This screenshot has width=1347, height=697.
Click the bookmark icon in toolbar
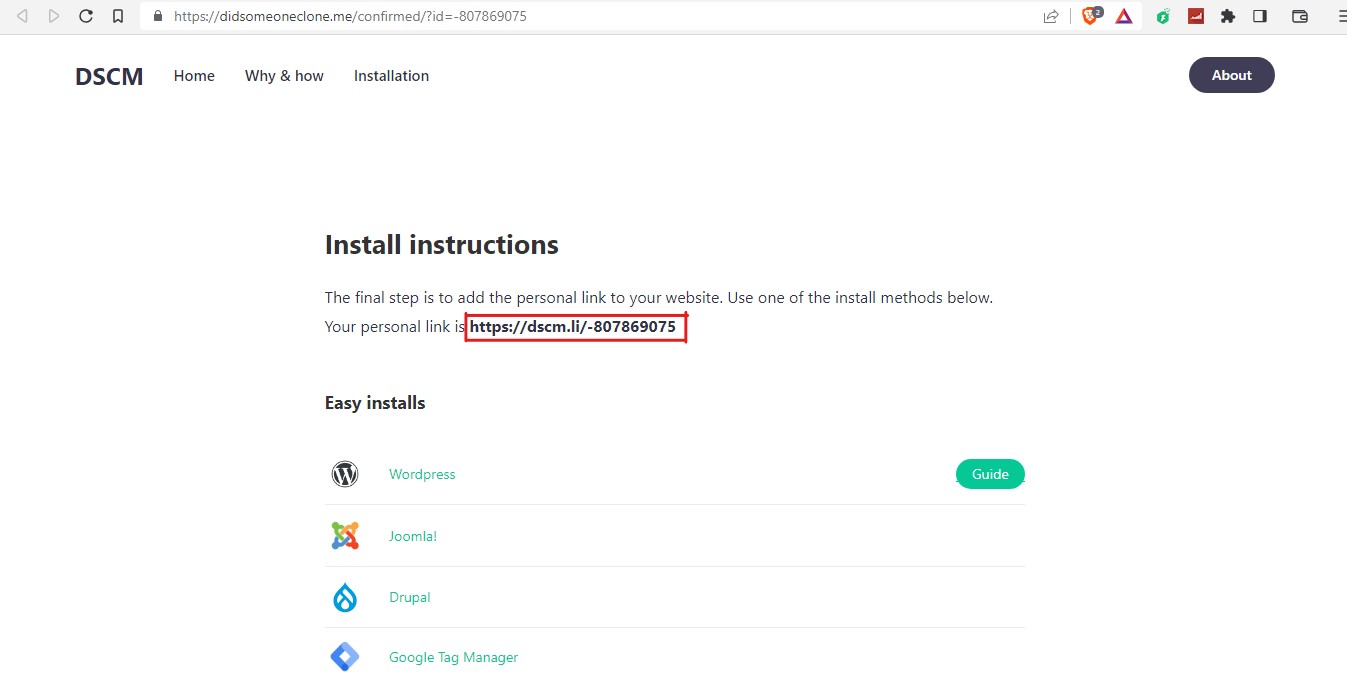(x=118, y=16)
